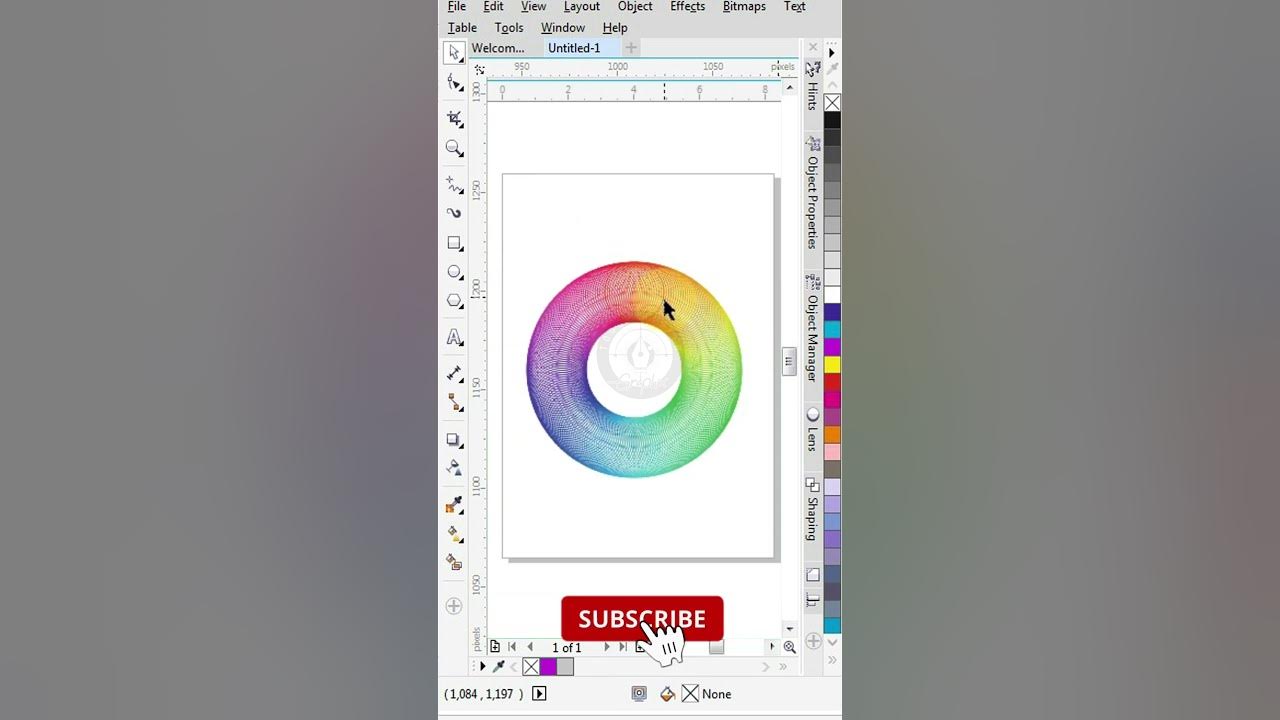This screenshot has height=720, width=1280.
Task: Open the View menu
Action: click(x=533, y=7)
